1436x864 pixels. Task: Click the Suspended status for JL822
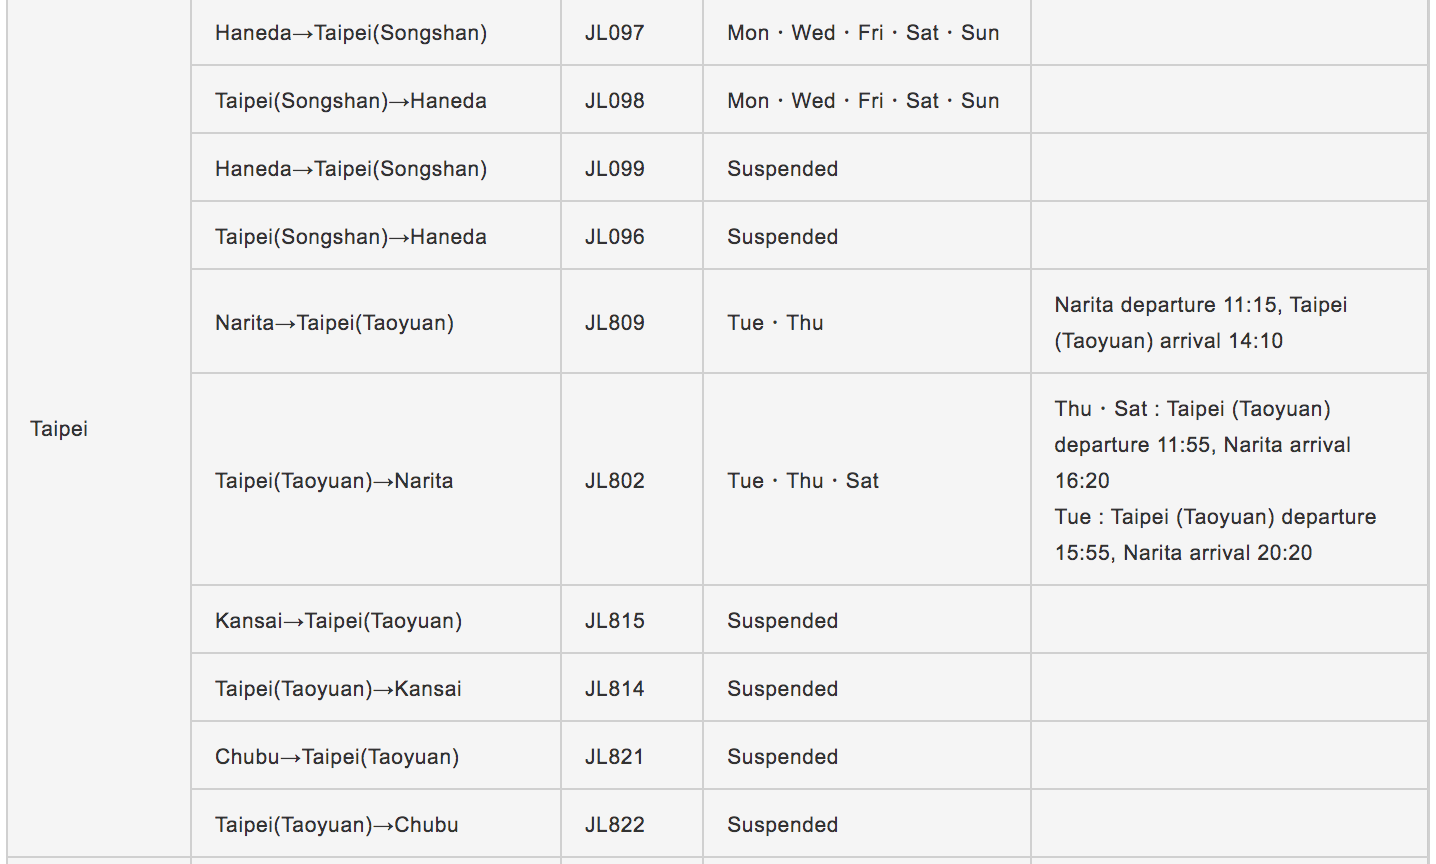(x=782, y=825)
